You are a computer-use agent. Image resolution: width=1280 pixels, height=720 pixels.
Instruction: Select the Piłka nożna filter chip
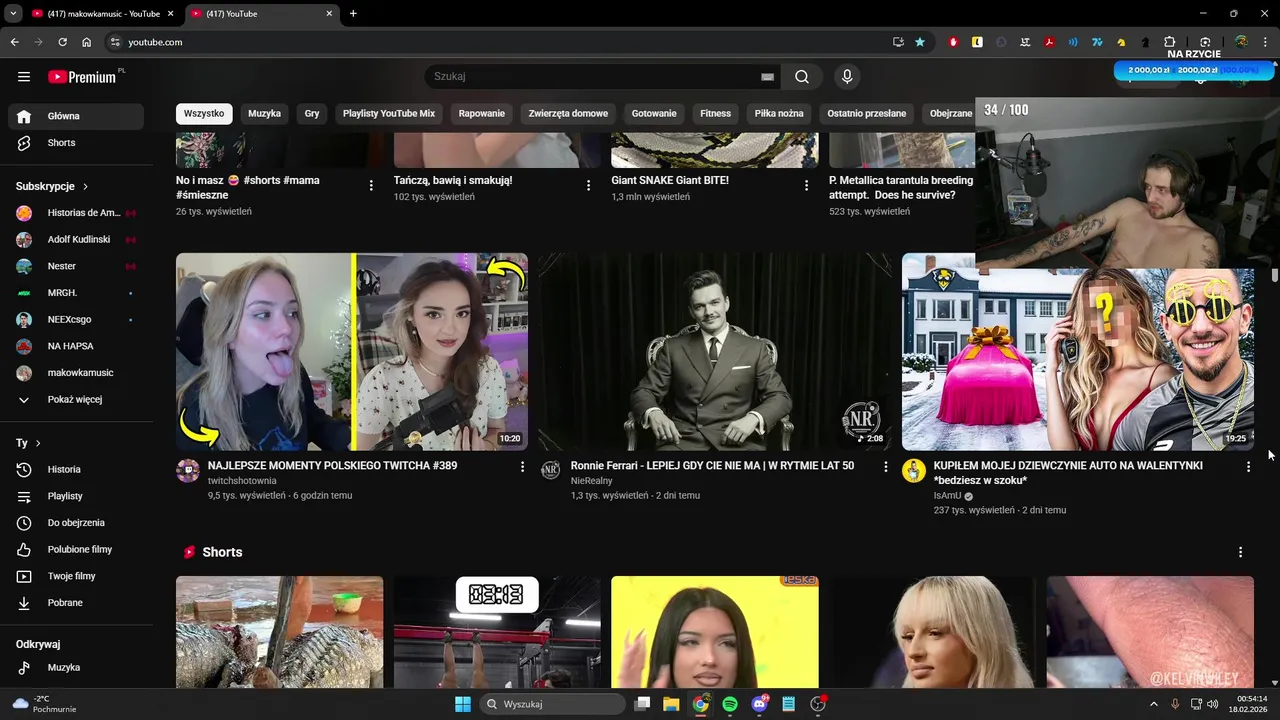pos(779,113)
